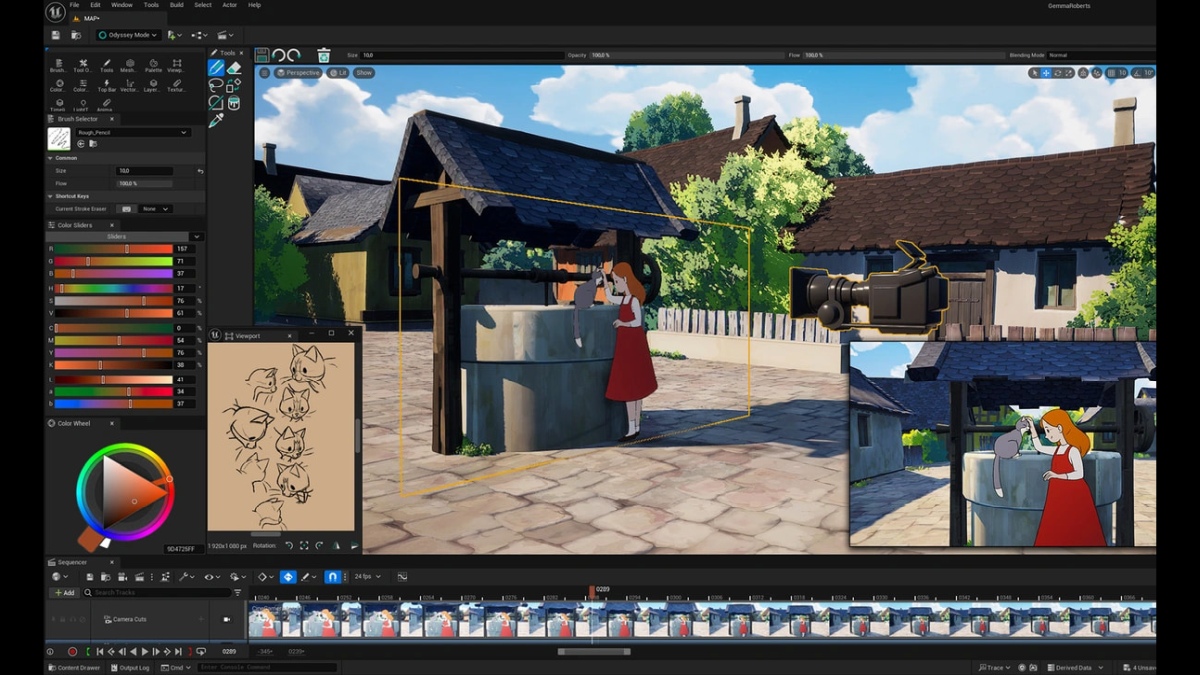Click the Perspective viewport button

pyautogui.click(x=298, y=73)
